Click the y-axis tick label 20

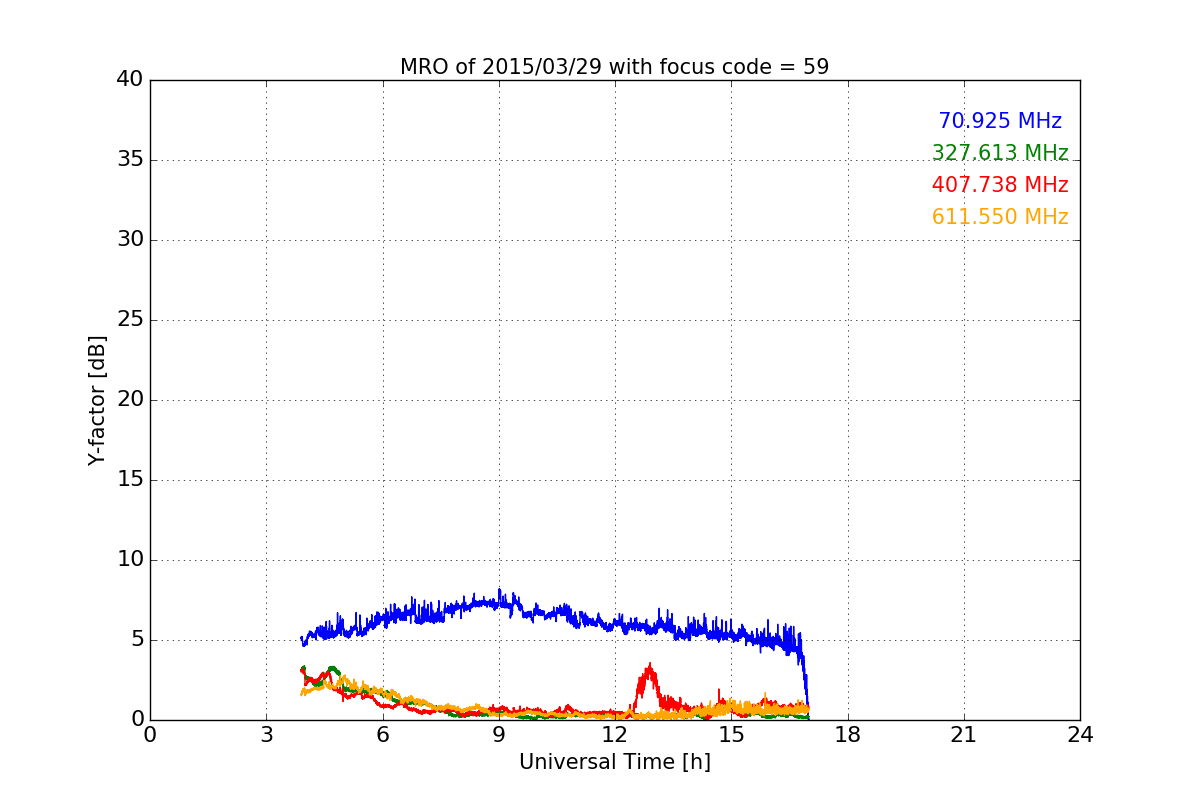(x=130, y=400)
